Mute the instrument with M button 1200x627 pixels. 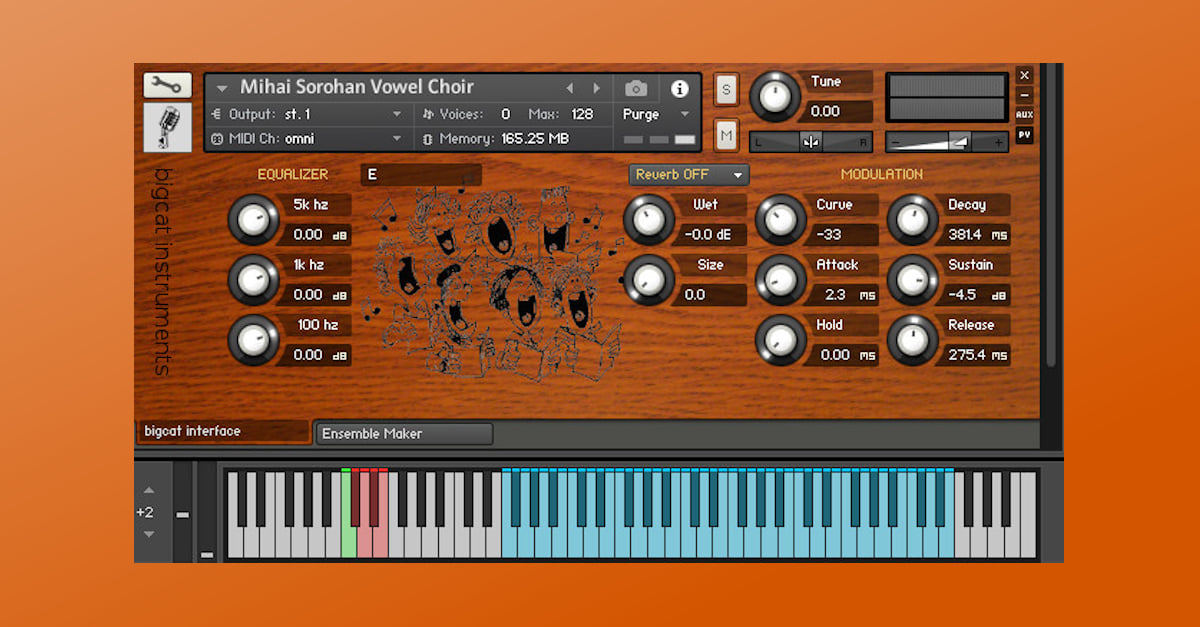click(726, 135)
